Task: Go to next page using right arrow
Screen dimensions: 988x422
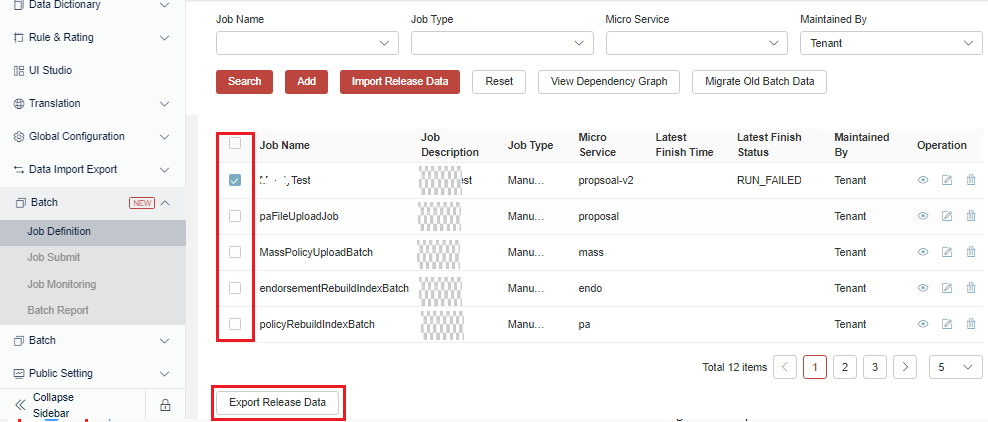Action: [x=905, y=367]
